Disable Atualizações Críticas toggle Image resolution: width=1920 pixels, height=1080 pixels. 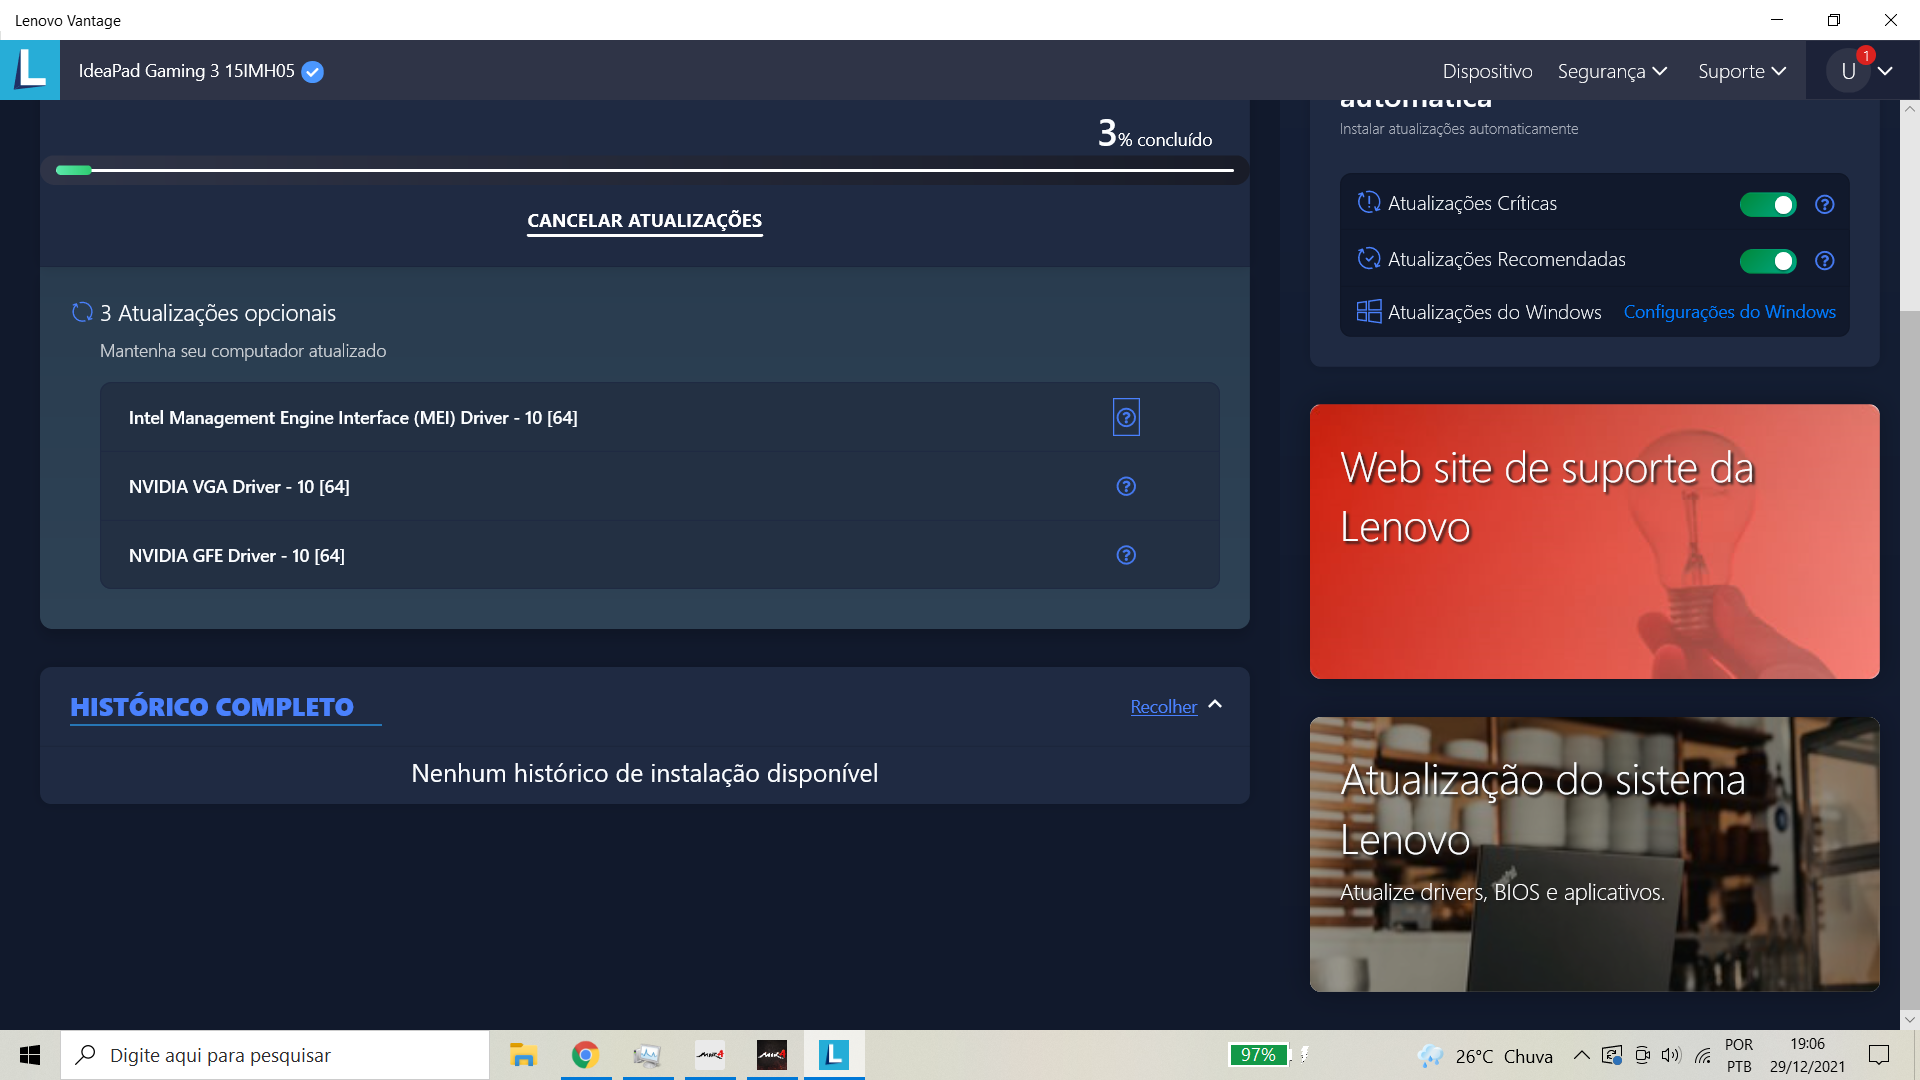pyautogui.click(x=1768, y=204)
